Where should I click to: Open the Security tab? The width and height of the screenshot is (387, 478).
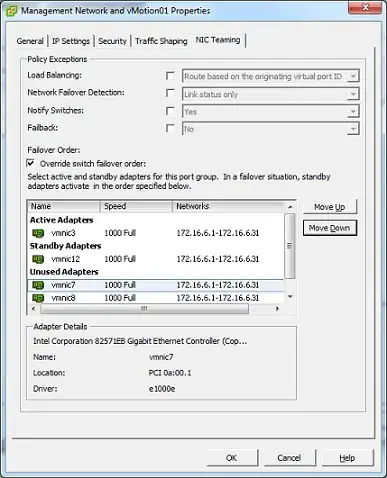tap(112, 41)
